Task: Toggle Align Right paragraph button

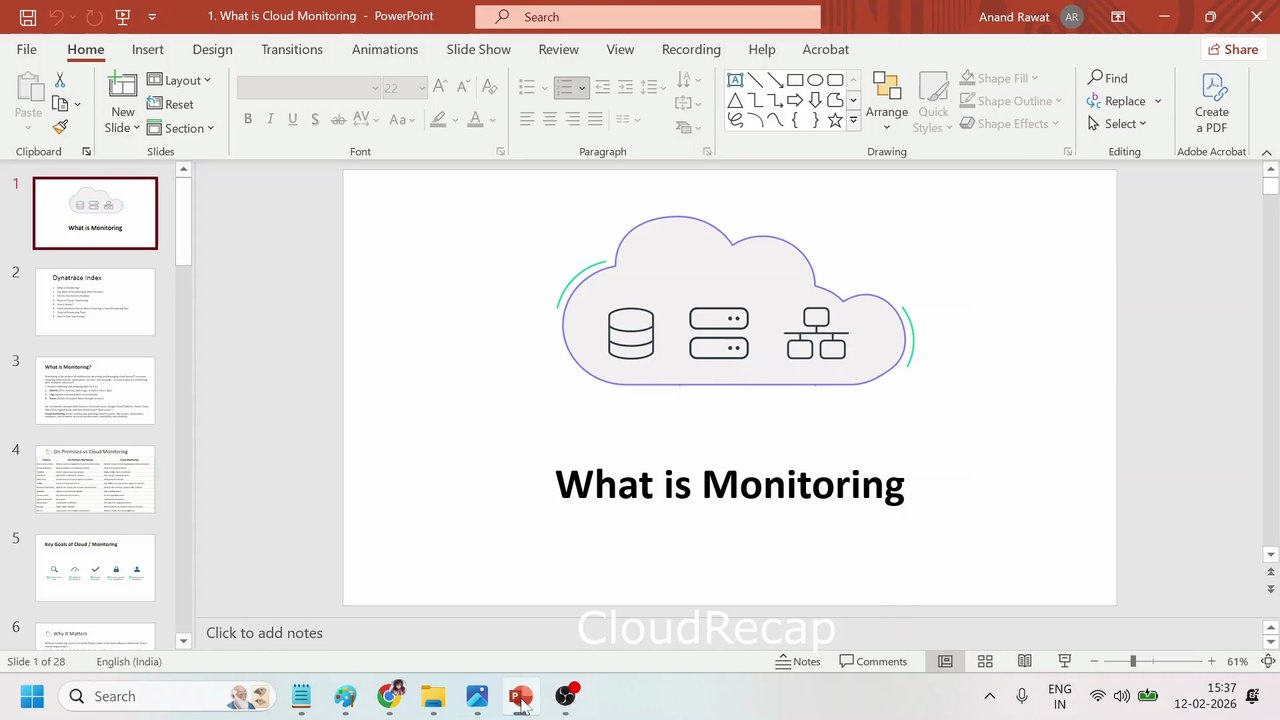Action: click(573, 119)
